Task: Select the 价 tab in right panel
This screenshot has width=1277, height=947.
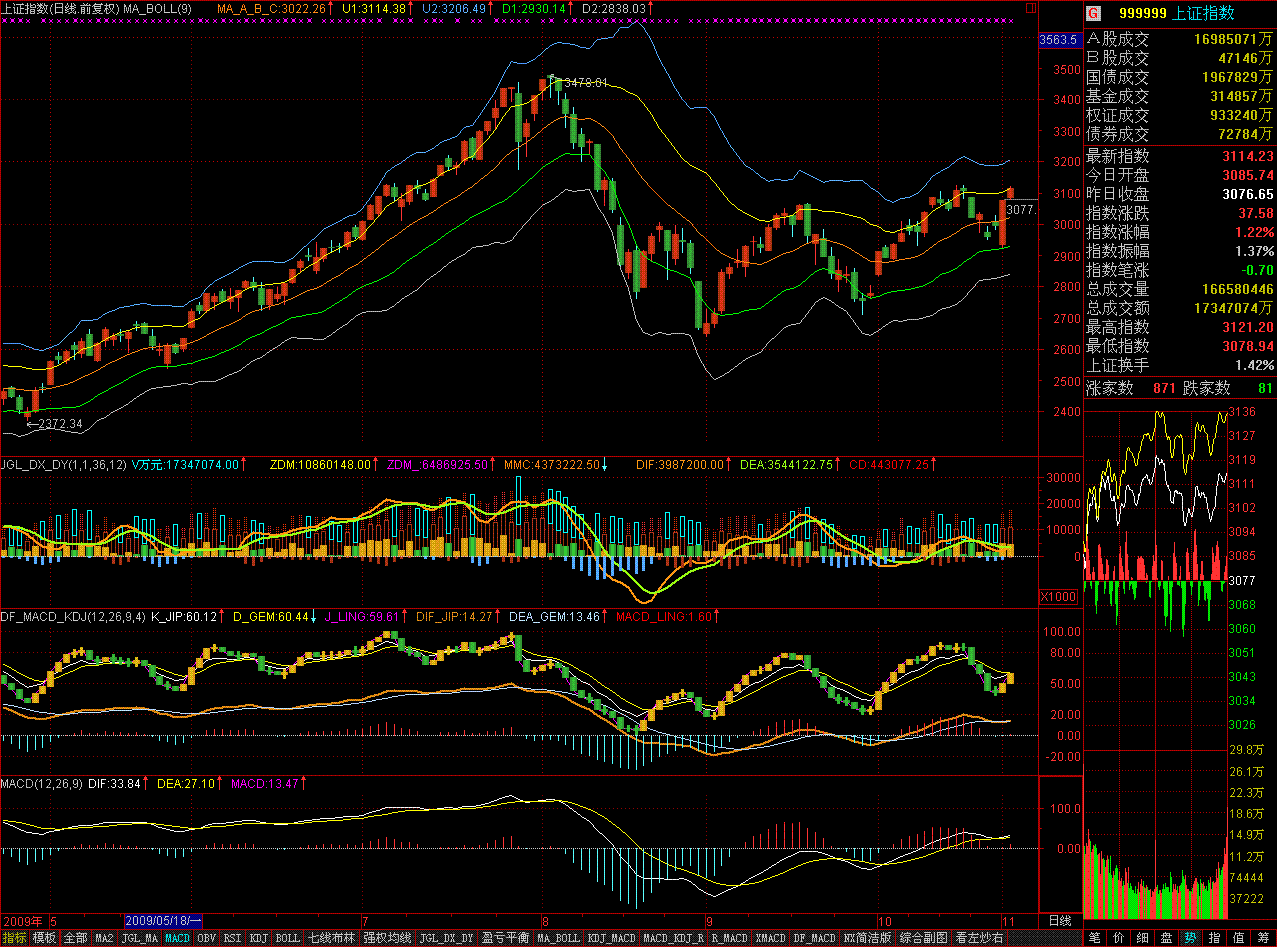Action: pos(1119,938)
